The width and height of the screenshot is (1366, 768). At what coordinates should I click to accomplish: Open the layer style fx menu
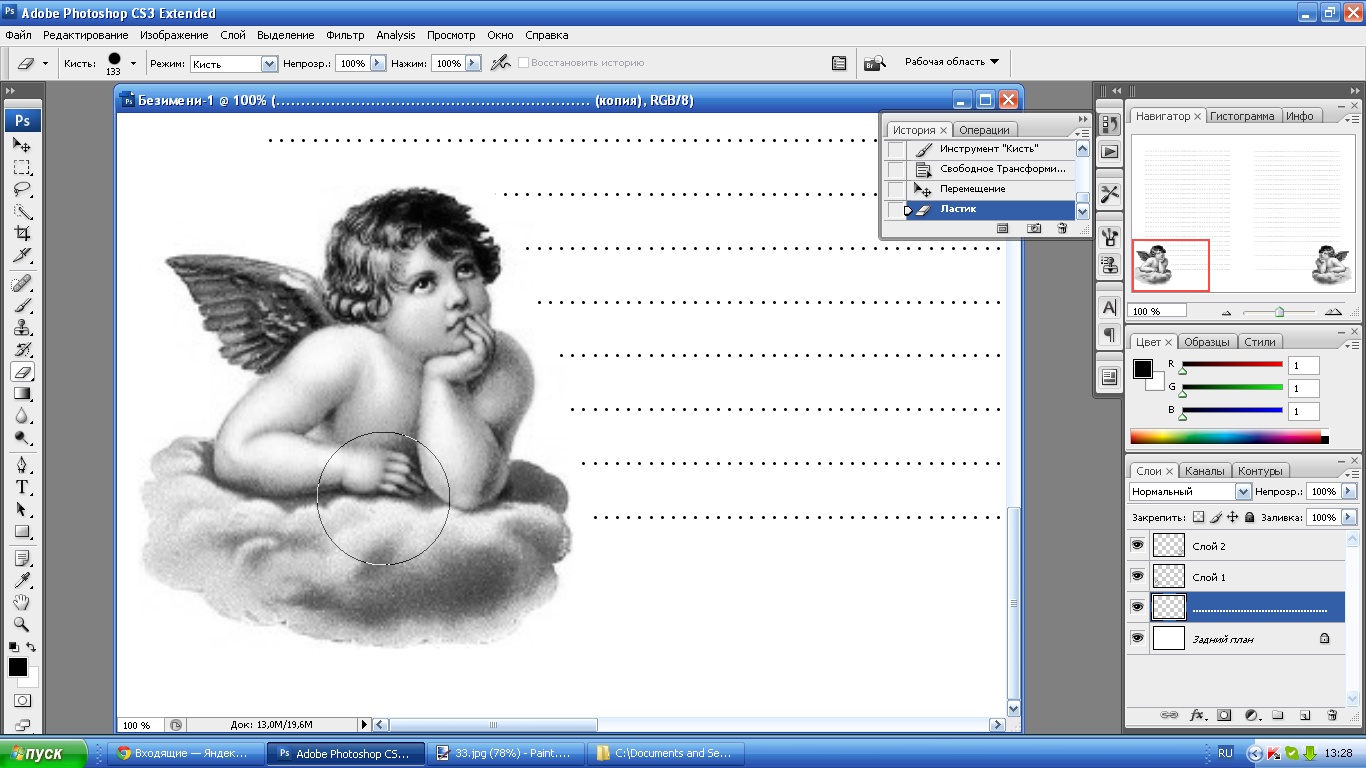point(1197,716)
